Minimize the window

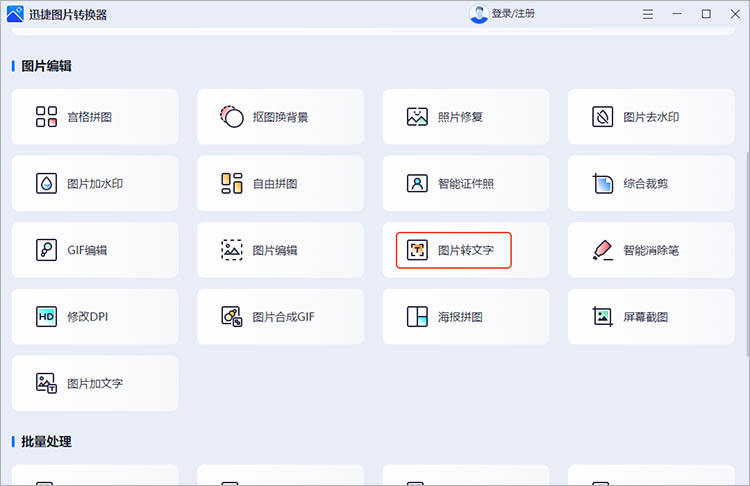click(677, 14)
